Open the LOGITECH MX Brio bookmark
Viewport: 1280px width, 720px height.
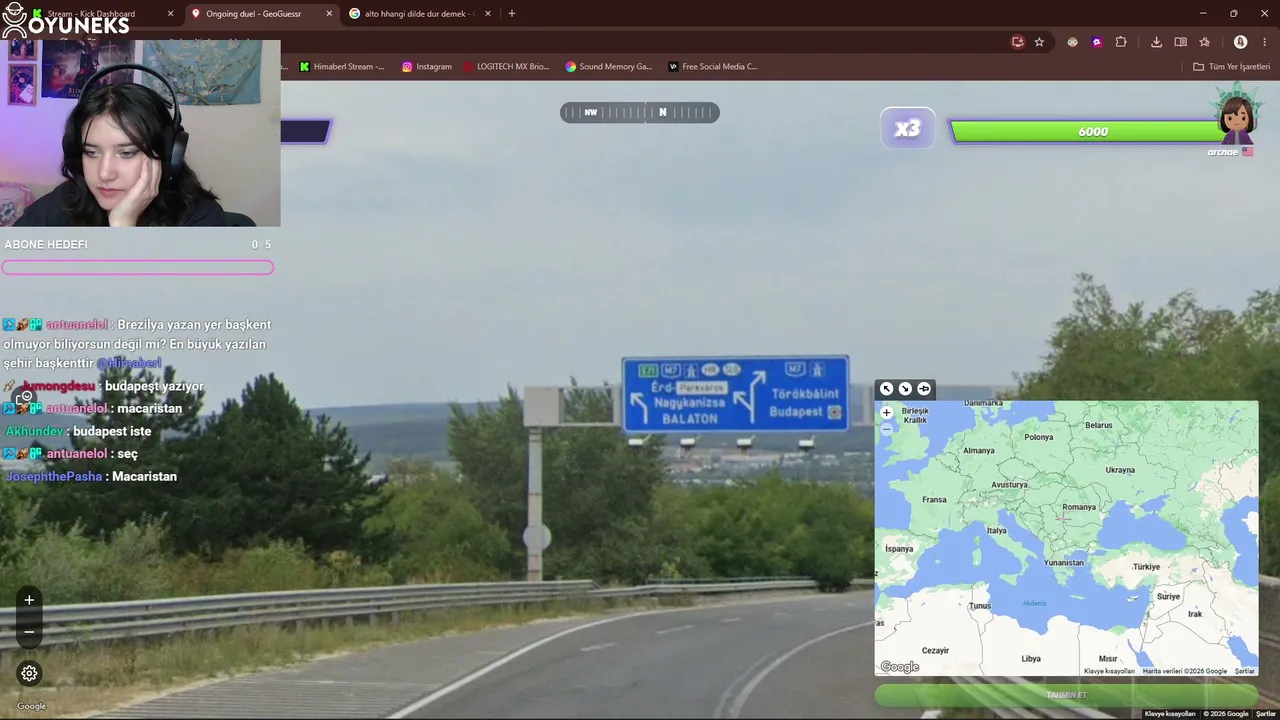point(506,67)
